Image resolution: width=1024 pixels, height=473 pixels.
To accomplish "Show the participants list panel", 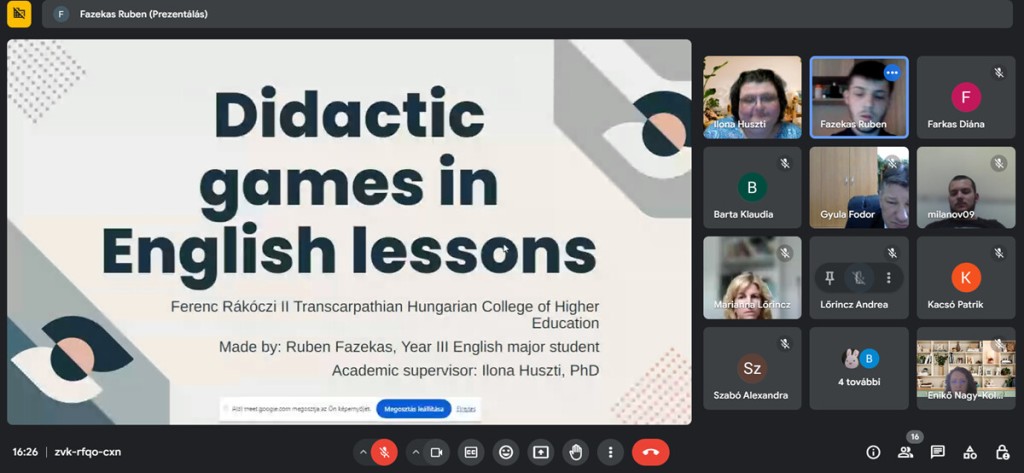I will (905, 452).
